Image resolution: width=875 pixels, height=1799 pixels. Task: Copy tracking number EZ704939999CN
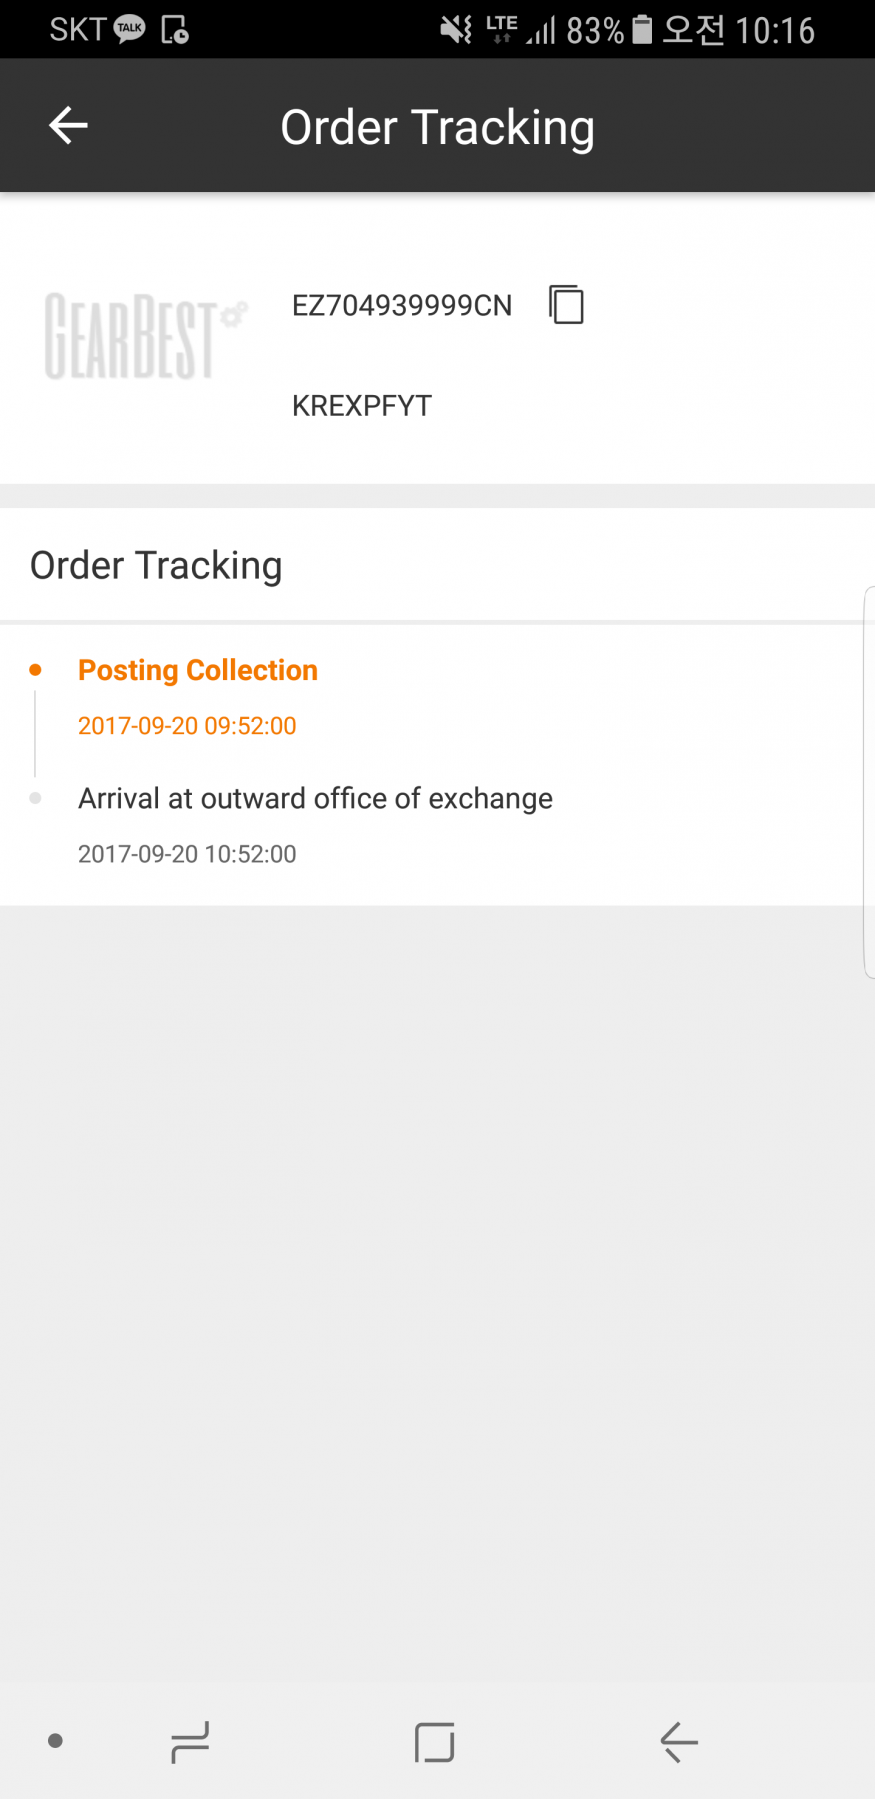(x=566, y=305)
